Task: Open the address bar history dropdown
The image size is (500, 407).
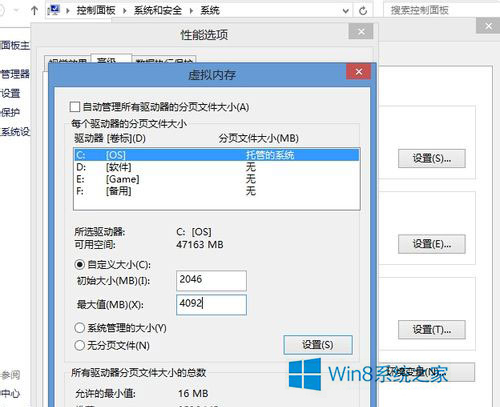Action: (x=346, y=11)
